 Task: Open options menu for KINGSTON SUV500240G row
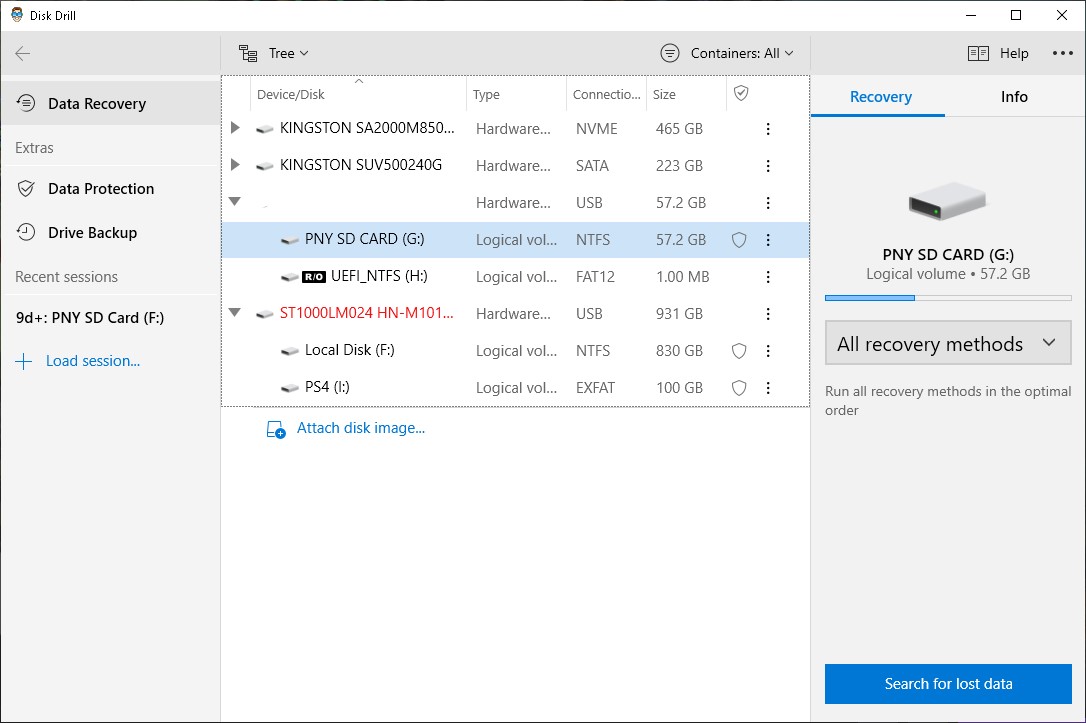click(x=768, y=166)
